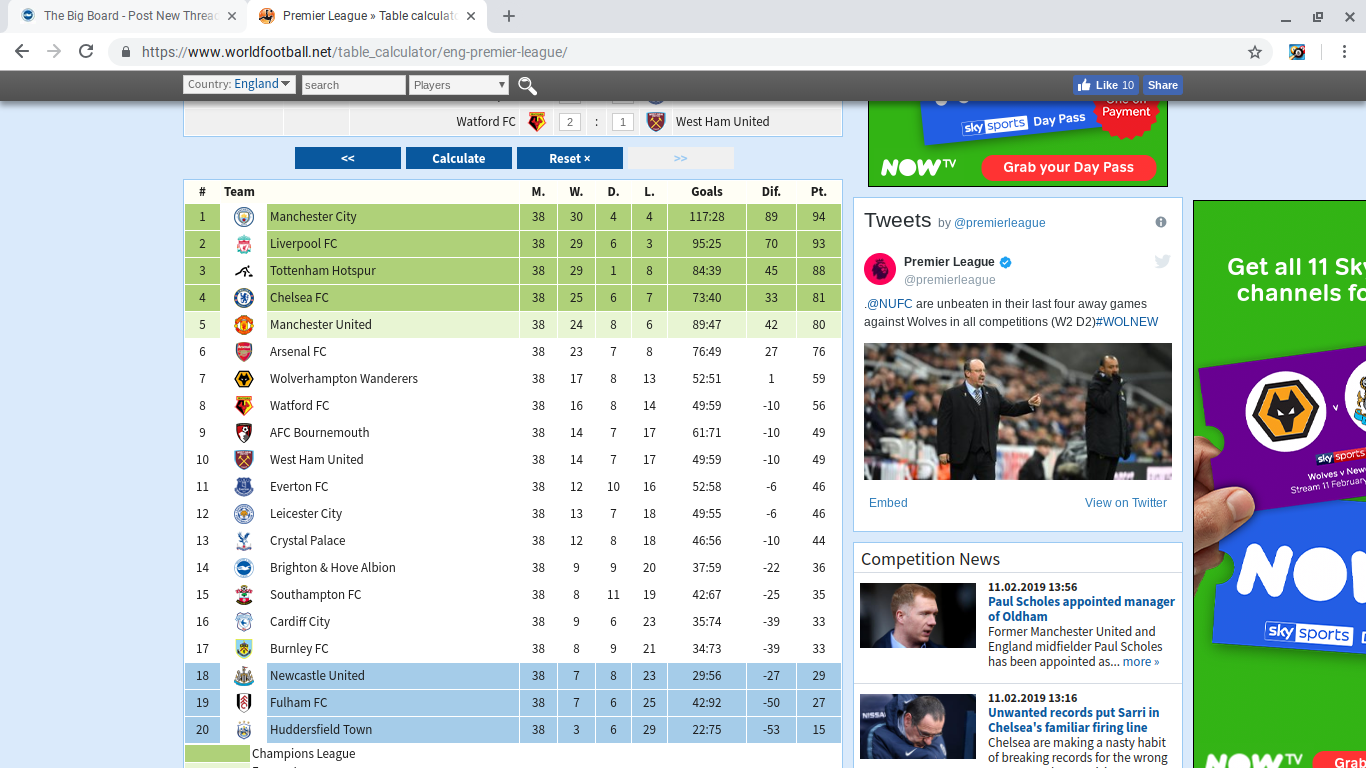
Task: Edit West Ham United away score box
Action: (x=623, y=122)
